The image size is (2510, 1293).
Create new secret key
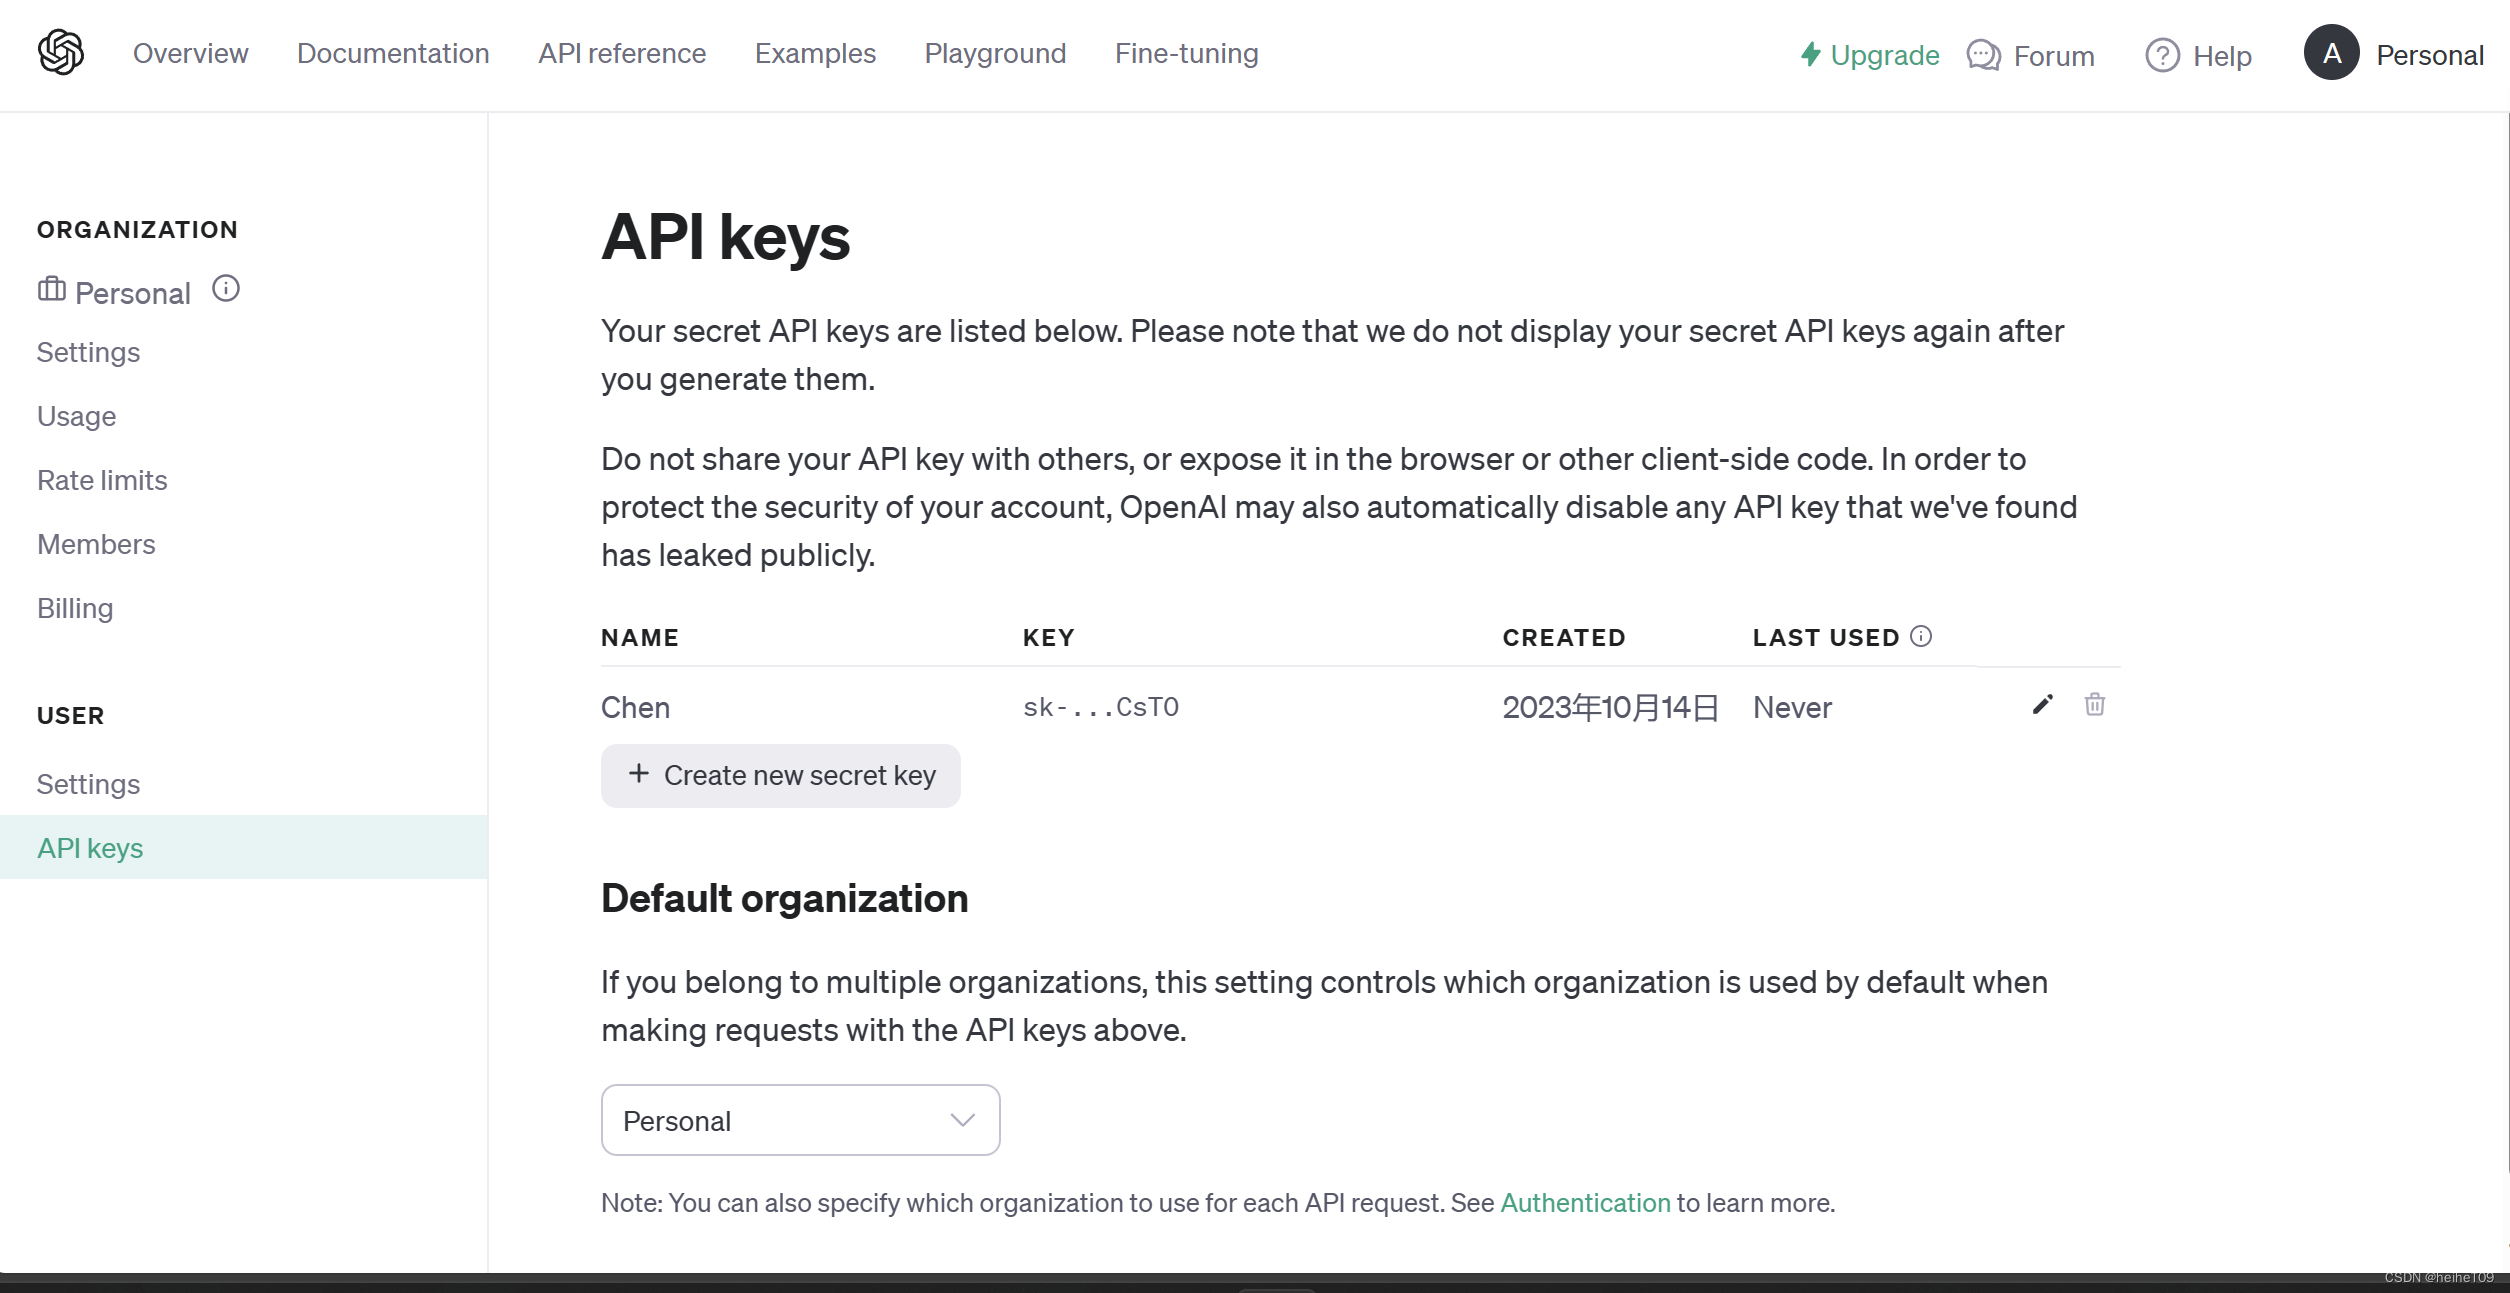click(x=781, y=775)
